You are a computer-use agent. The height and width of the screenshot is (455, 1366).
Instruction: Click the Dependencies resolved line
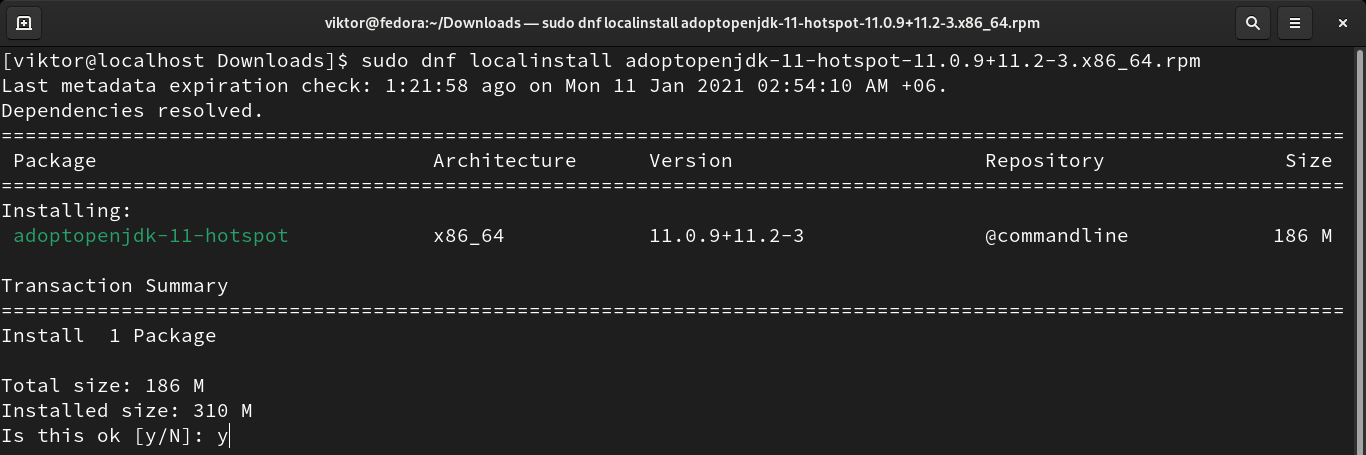[132, 111]
